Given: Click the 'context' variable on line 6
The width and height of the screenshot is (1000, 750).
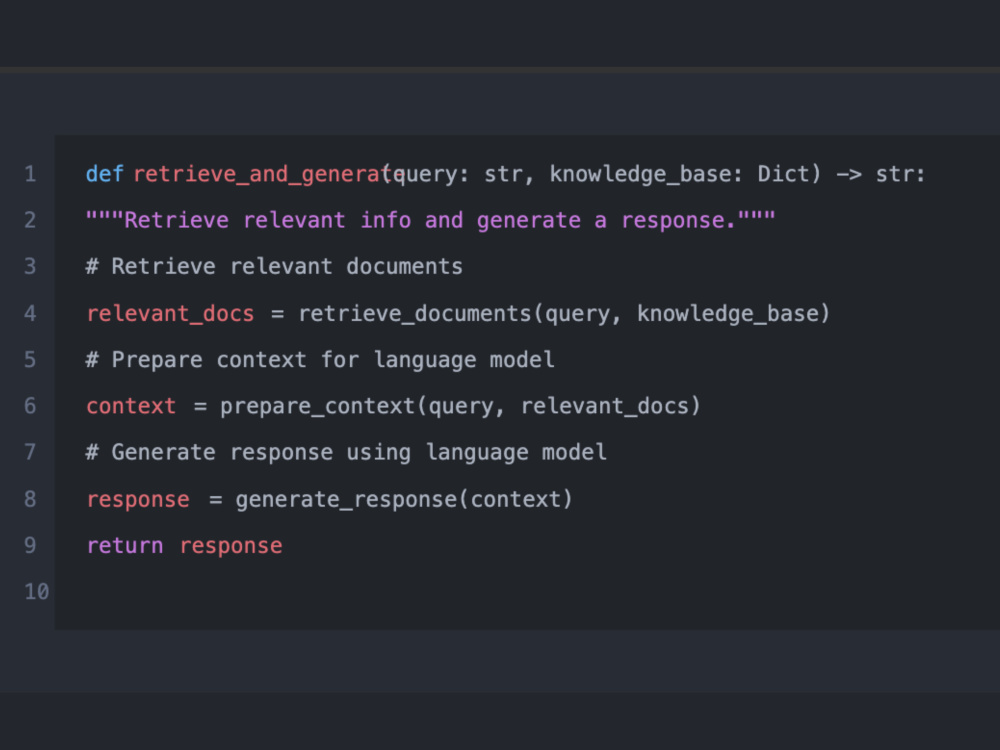Looking at the screenshot, I should click(x=131, y=406).
